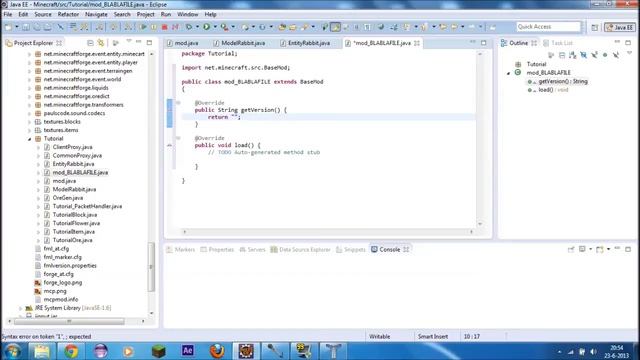Open the New file dropdown arrow

16,27
